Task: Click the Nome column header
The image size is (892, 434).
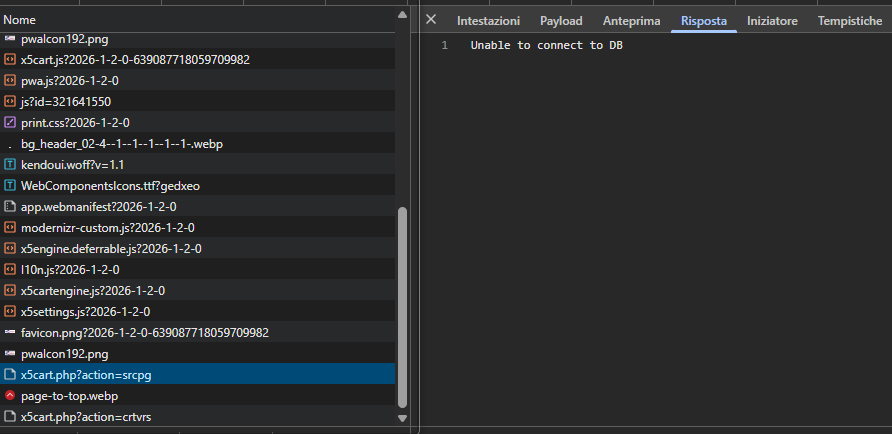Action: tap(19, 20)
